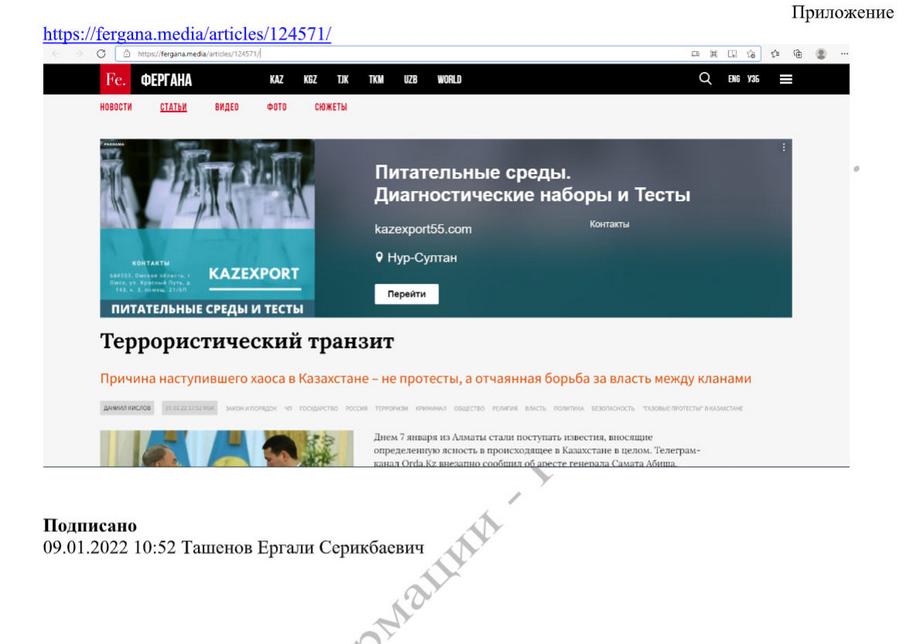Click the orange article subtitle text
Viewport: 920px width, 644px height.
425,378
